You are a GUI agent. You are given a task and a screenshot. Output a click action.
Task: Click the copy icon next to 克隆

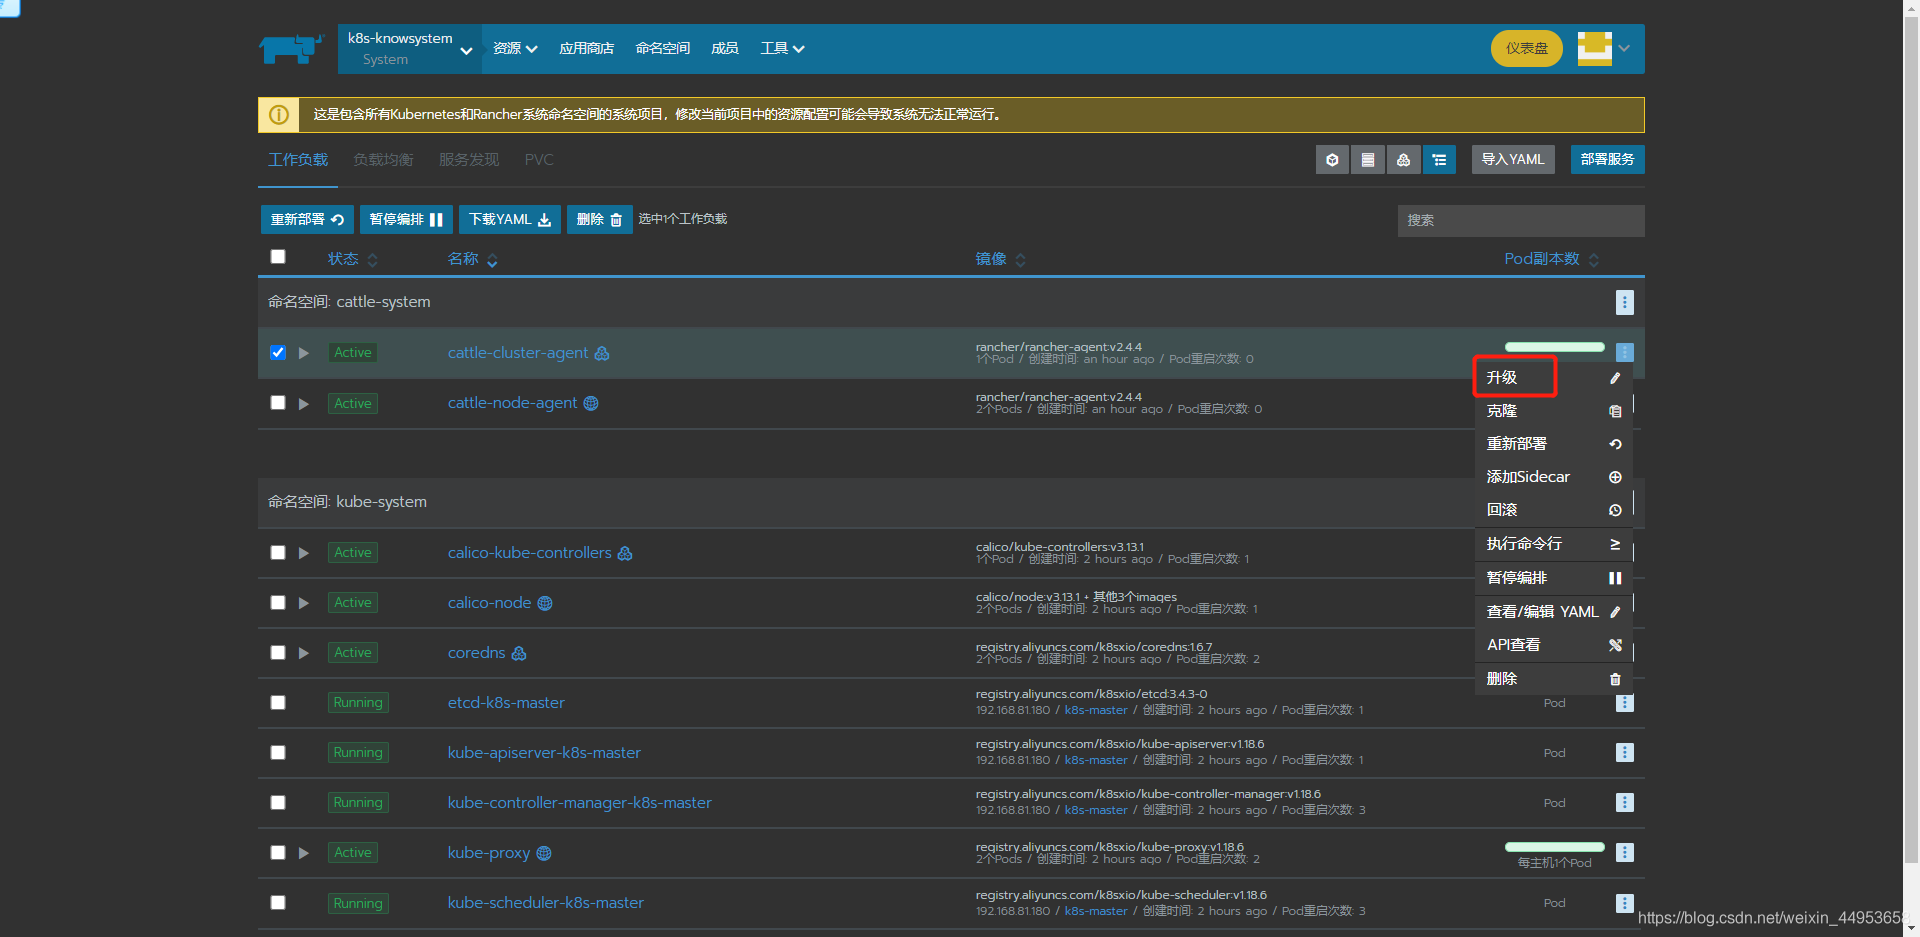[1615, 411]
